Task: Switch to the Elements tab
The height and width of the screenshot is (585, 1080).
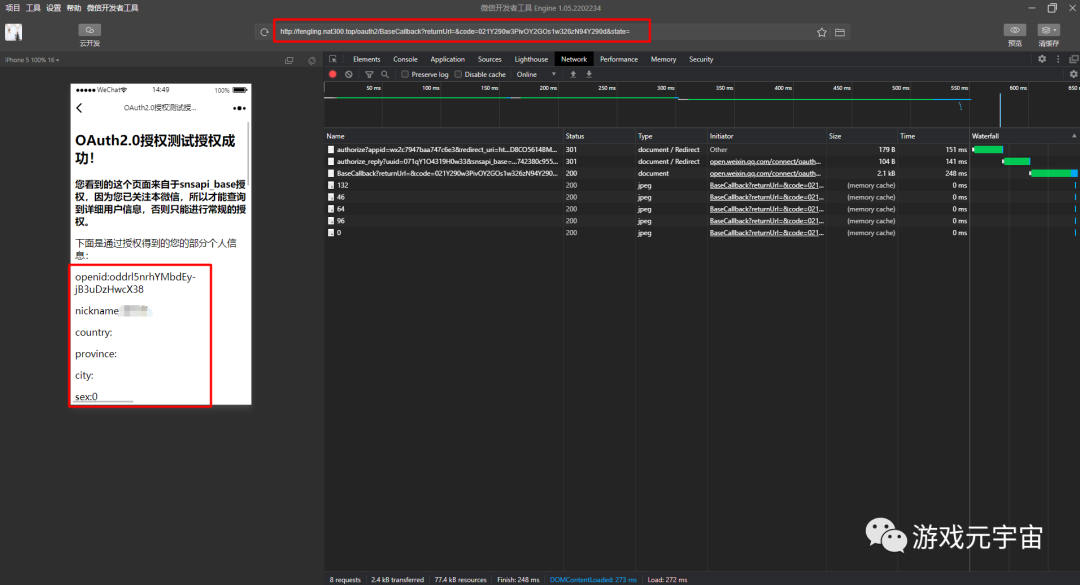Action: point(366,59)
